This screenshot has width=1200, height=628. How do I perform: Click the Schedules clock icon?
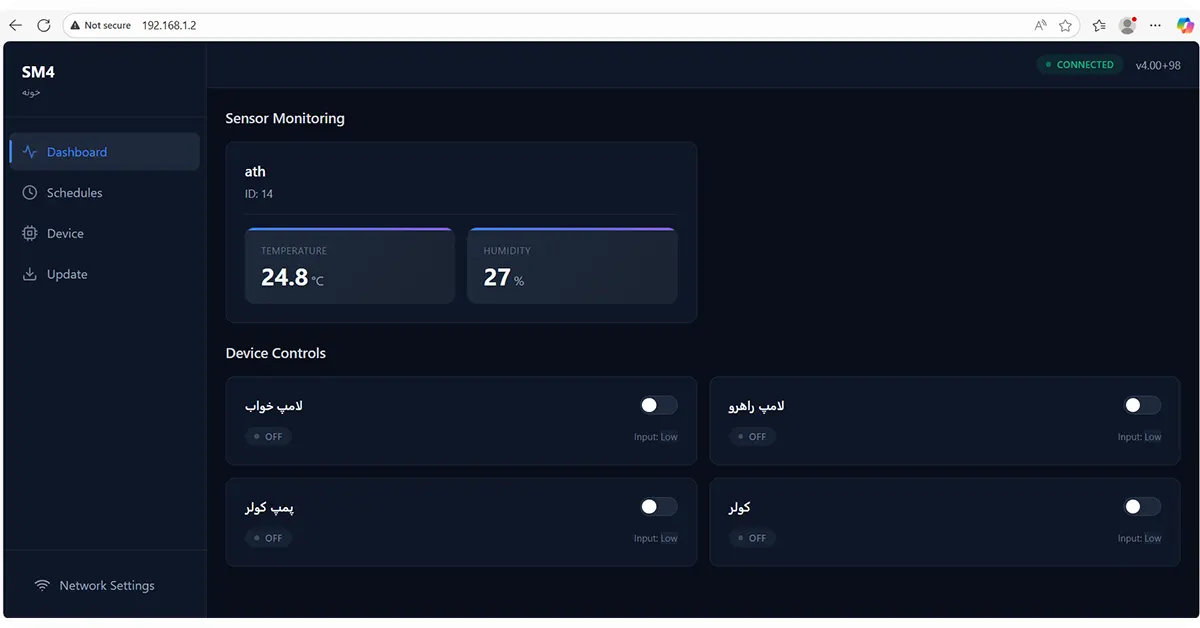click(x=30, y=193)
